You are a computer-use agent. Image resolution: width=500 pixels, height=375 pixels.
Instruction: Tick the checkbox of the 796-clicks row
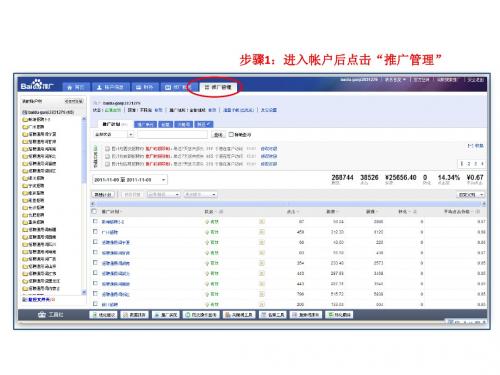pyautogui.click(x=95, y=294)
